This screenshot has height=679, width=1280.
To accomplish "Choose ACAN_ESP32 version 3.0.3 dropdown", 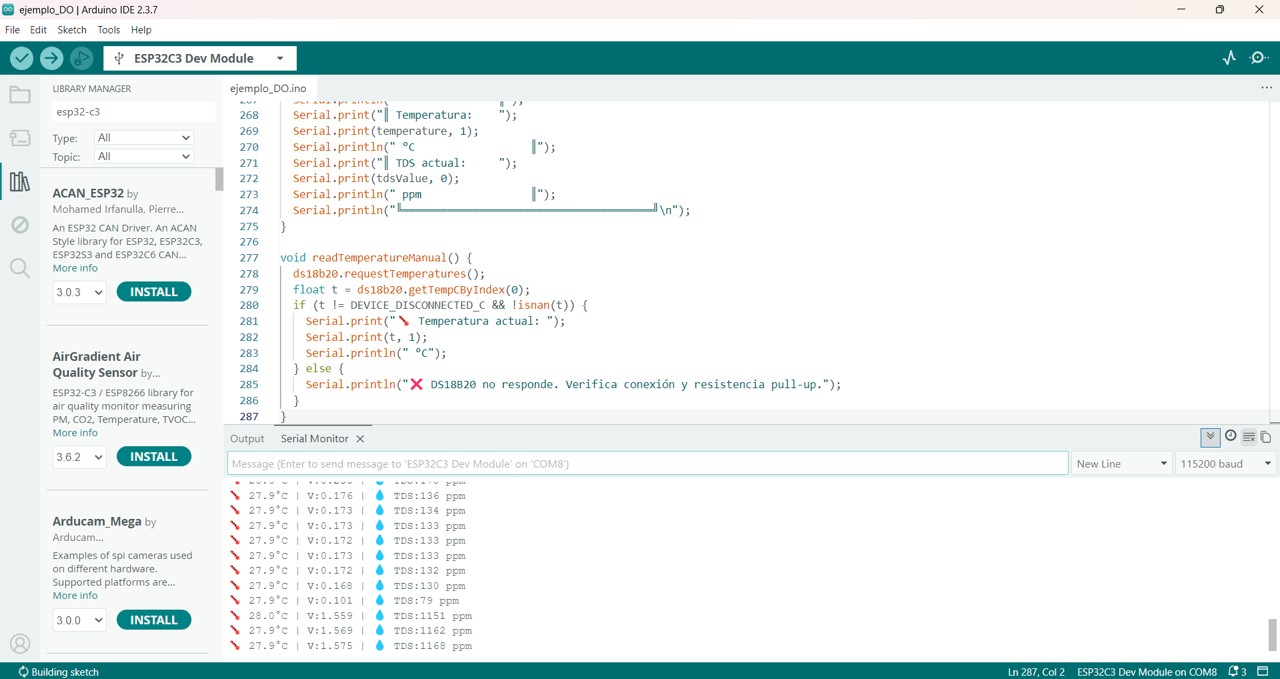I will tap(79, 292).
